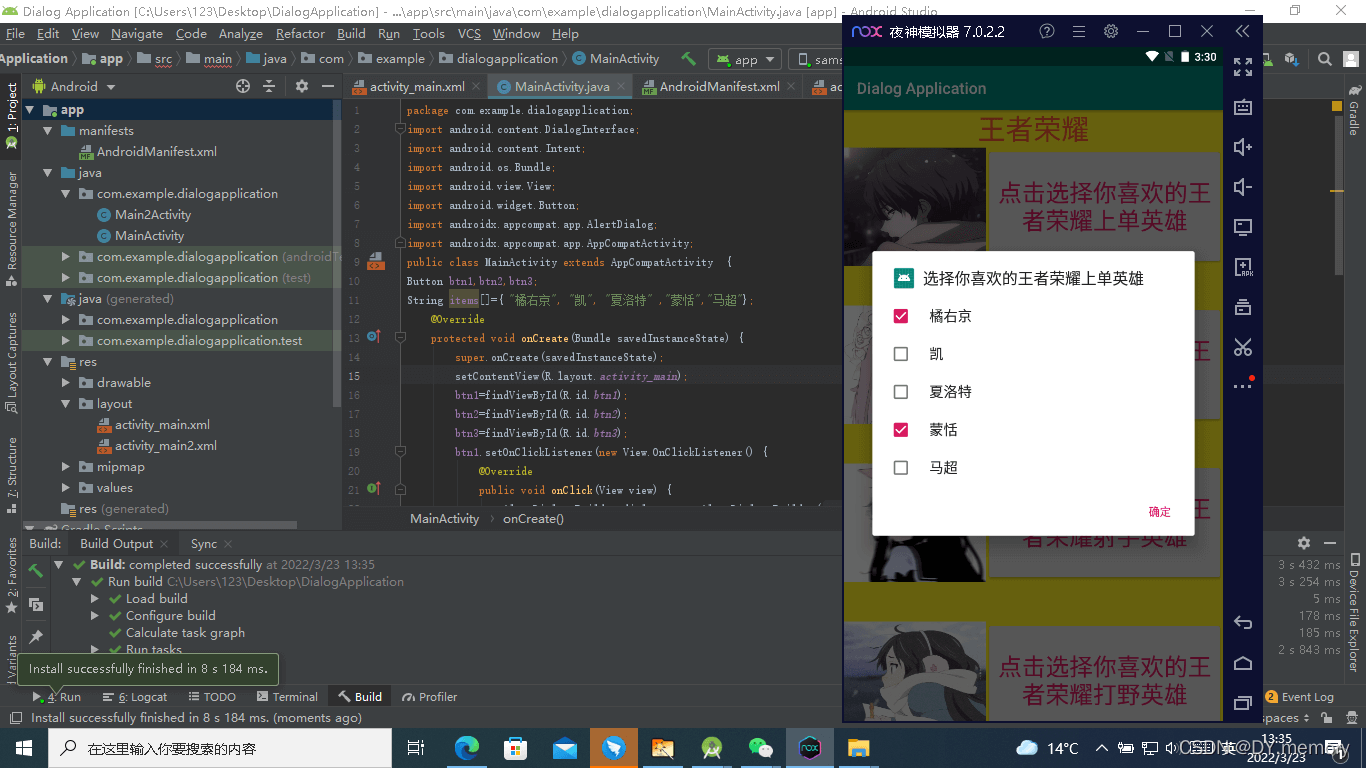Click Nox volume down icon

(1243, 187)
